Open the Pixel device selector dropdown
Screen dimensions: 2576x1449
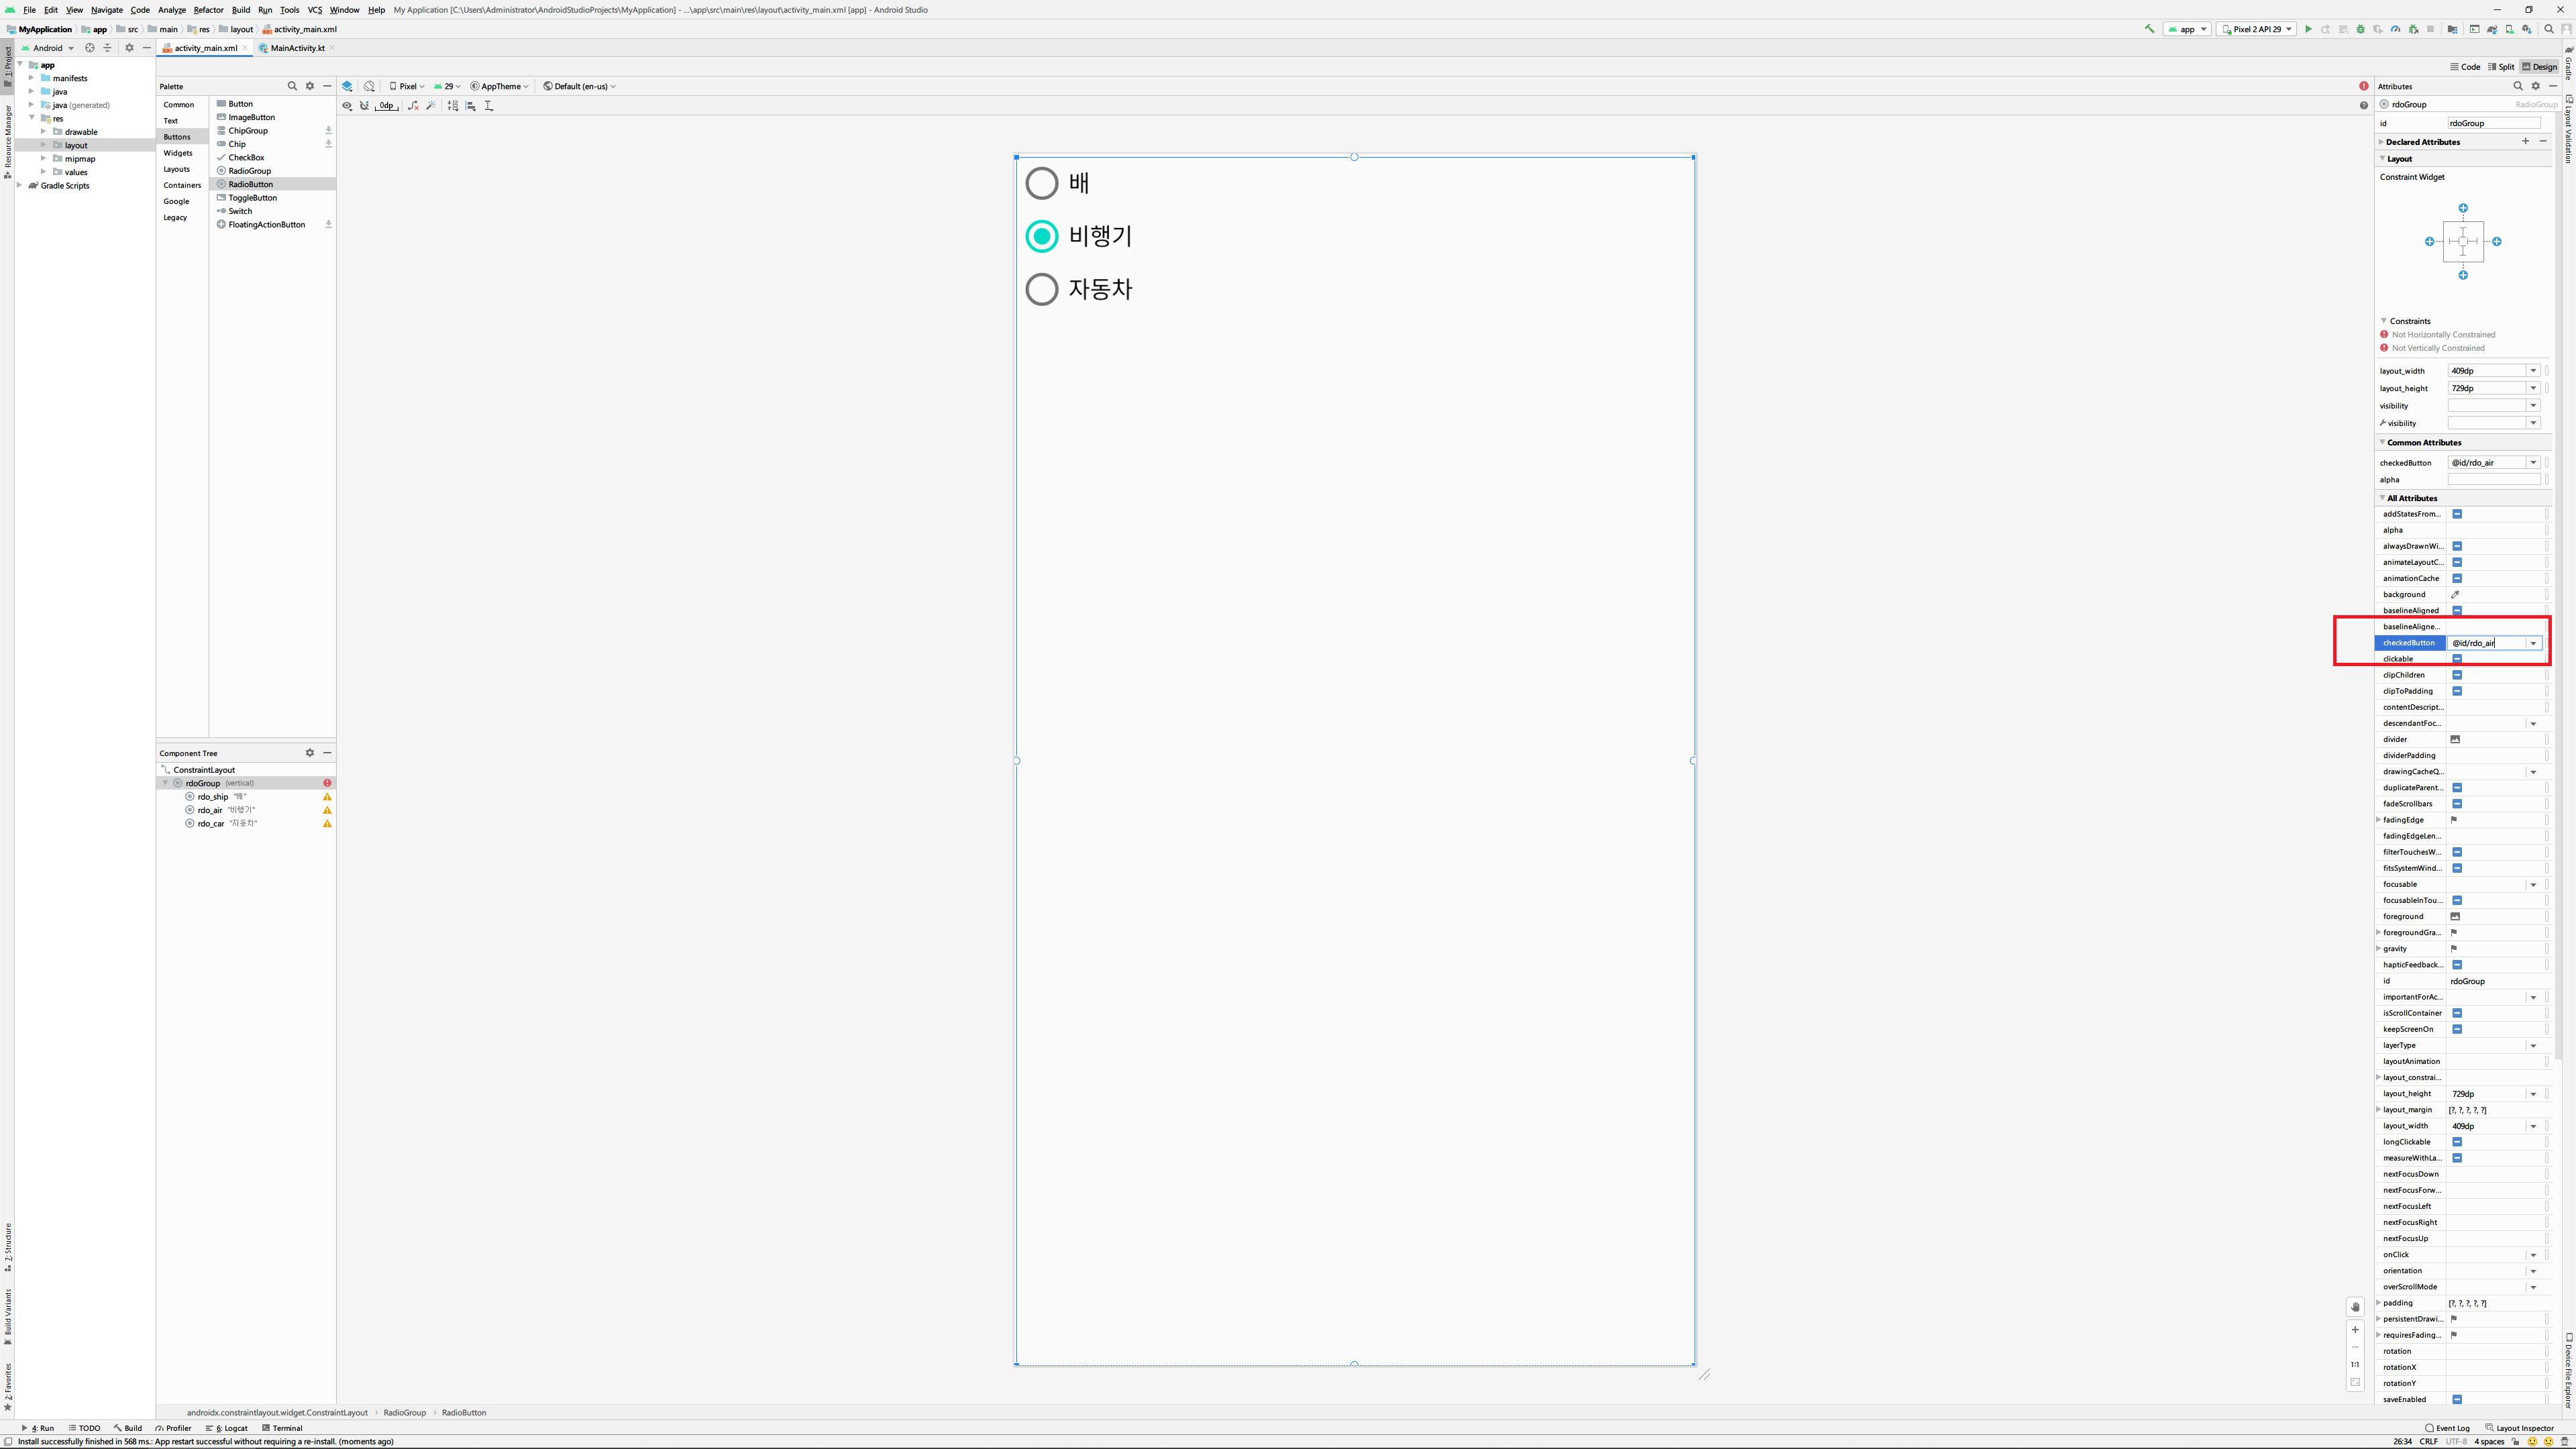407,86
